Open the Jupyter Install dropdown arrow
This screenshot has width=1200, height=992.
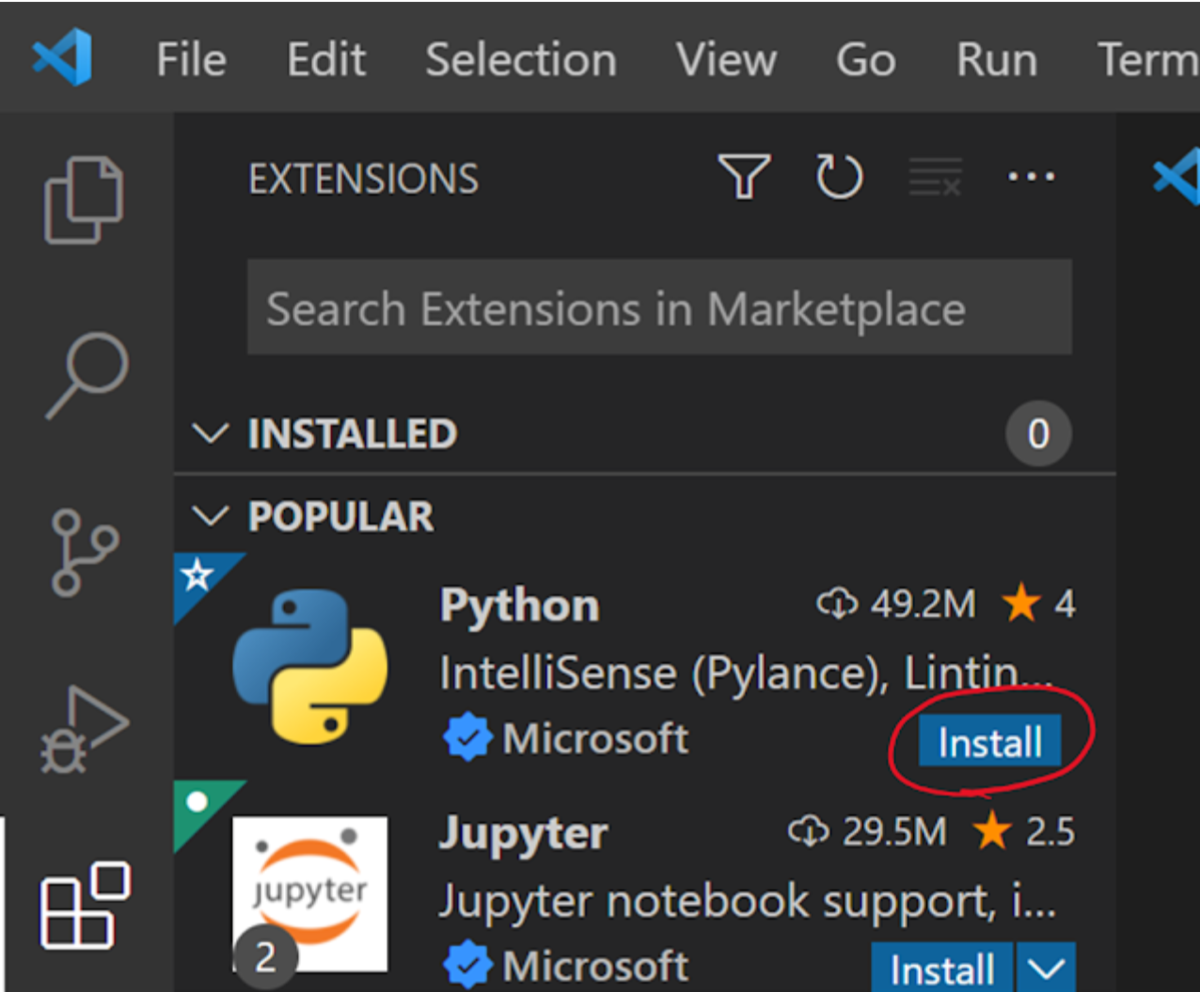point(1046,969)
